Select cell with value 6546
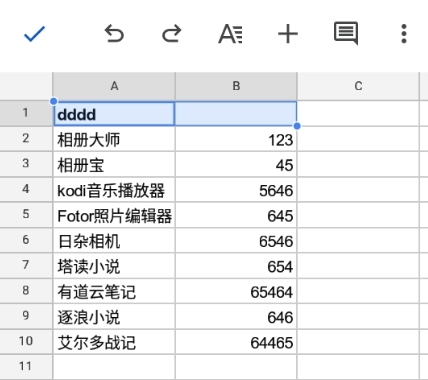The height and width of the screenshot is (380, 428). (x=236, y=240)
